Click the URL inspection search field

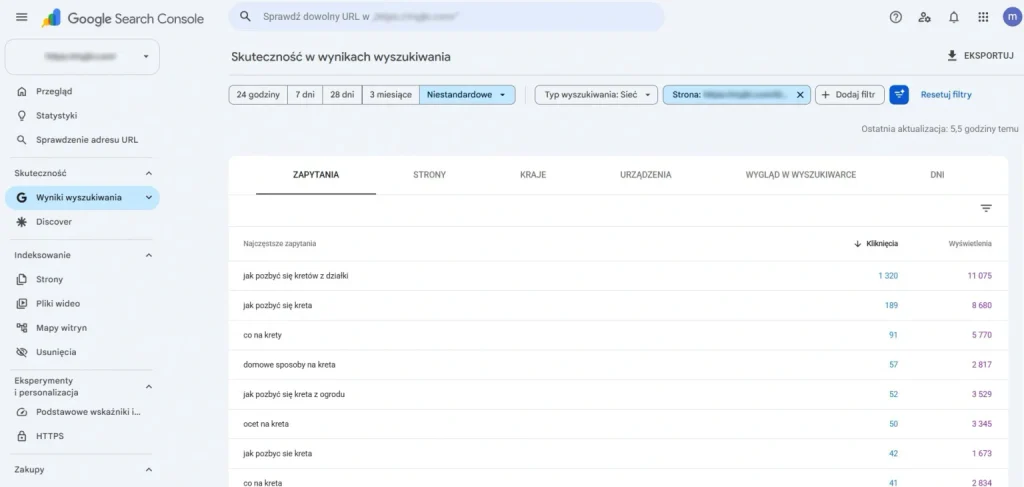point(446,17)
